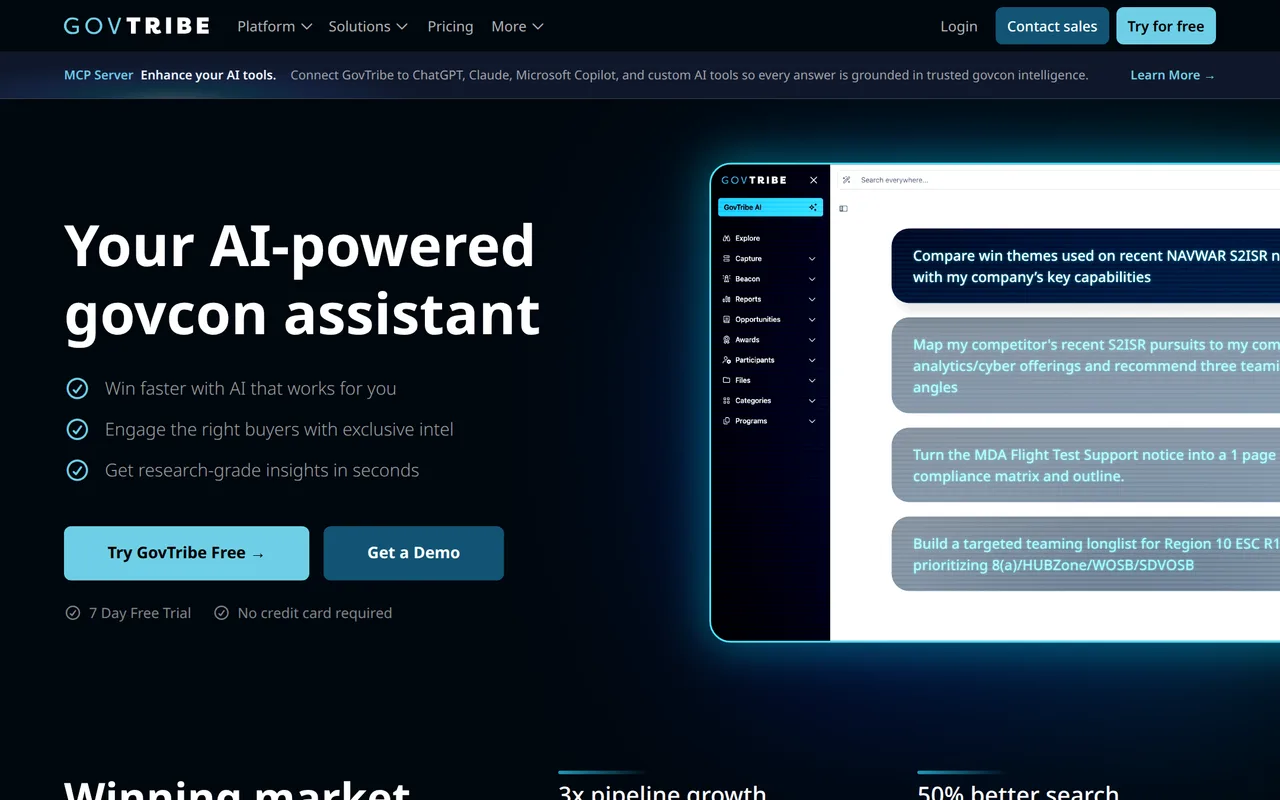The height and width of the screenshot is (800, 1280).
Task: Open the Solutions dropdown menu
Action: (x=368, y=26)
